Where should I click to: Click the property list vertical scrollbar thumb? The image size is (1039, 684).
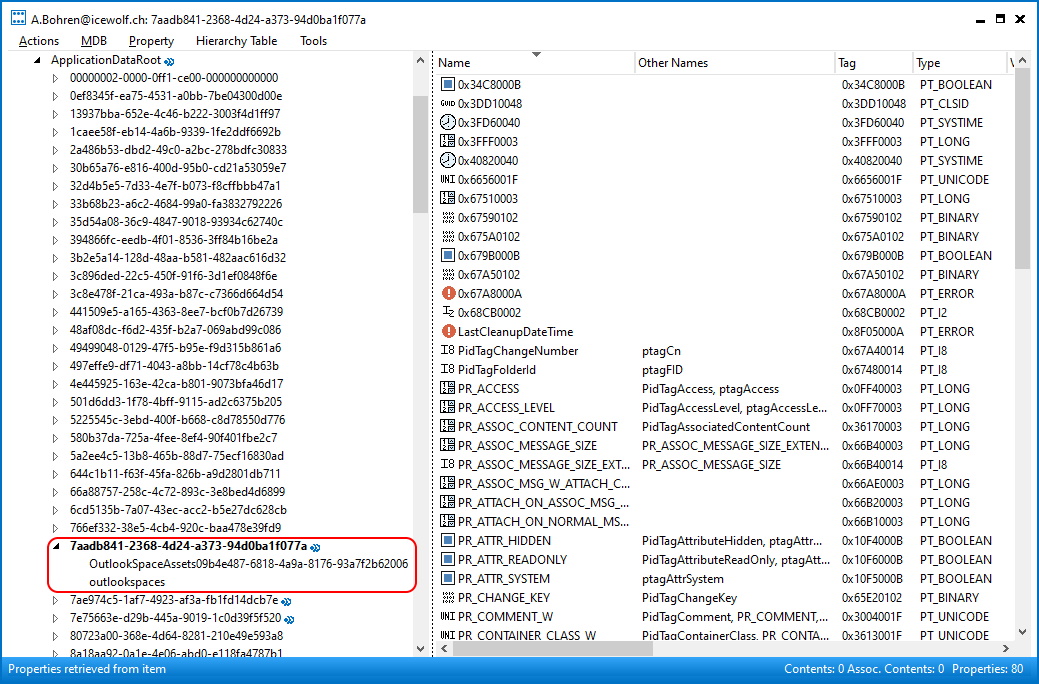coord(1022,169)
